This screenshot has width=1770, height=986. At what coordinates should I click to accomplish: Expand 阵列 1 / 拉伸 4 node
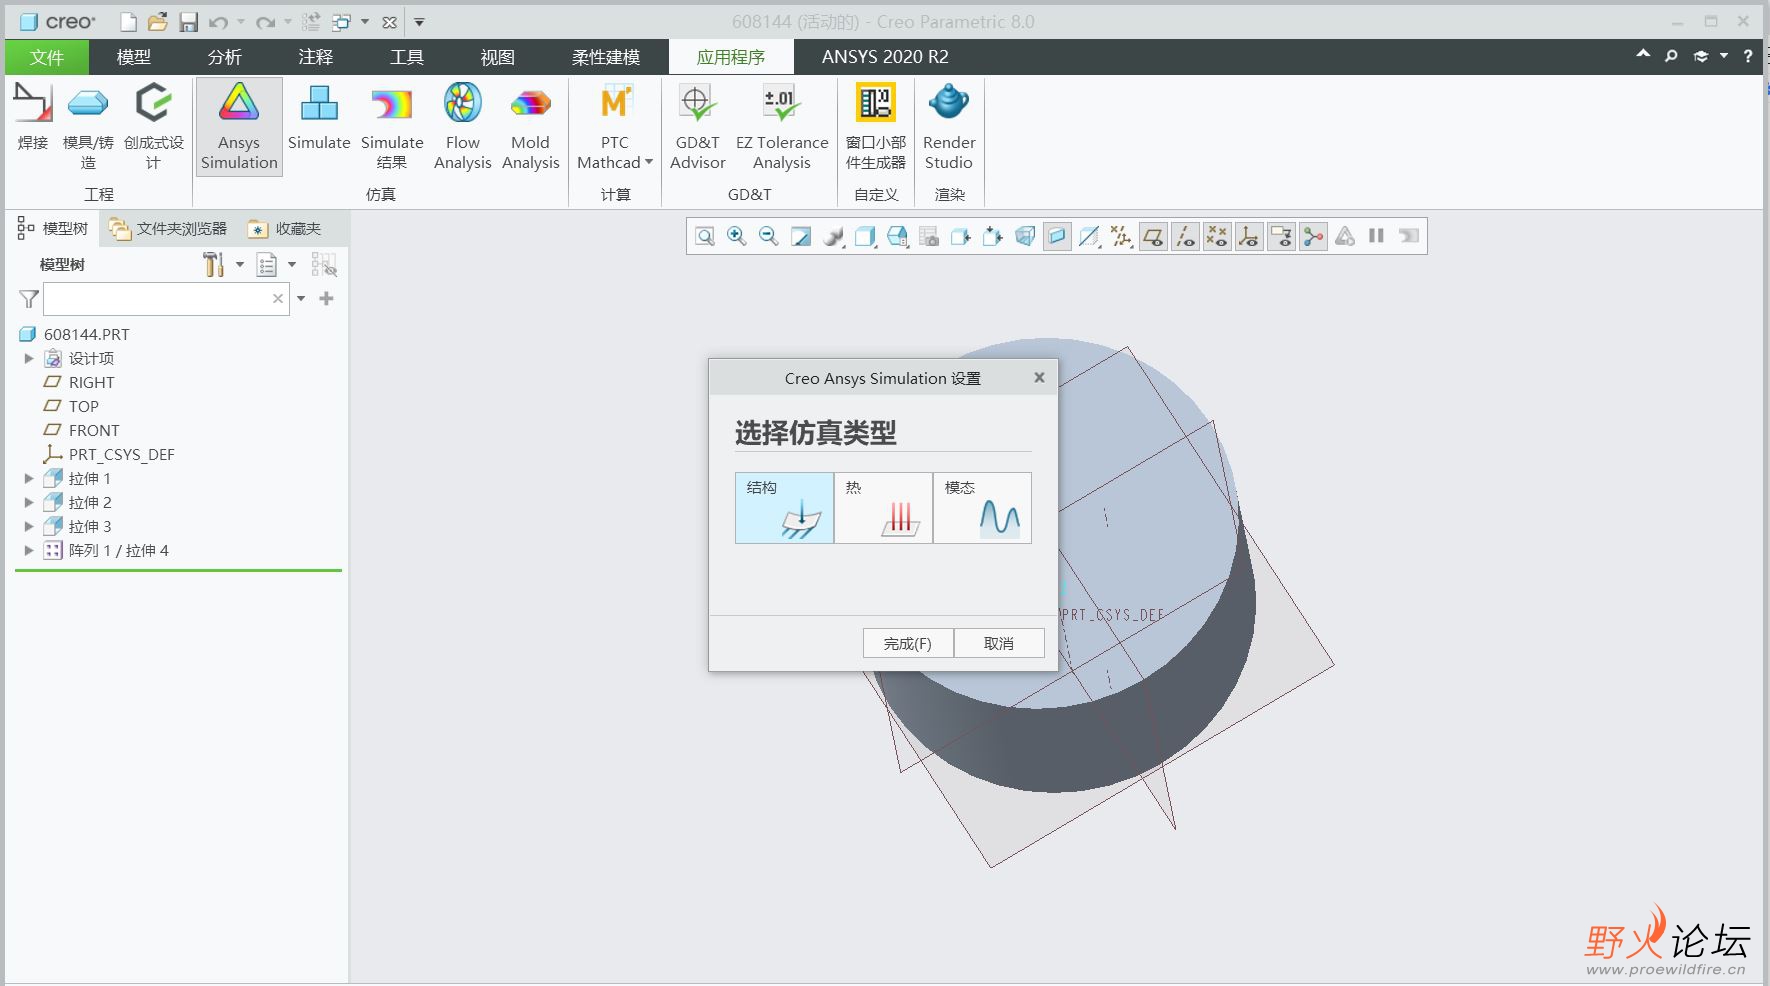point(29,550)
